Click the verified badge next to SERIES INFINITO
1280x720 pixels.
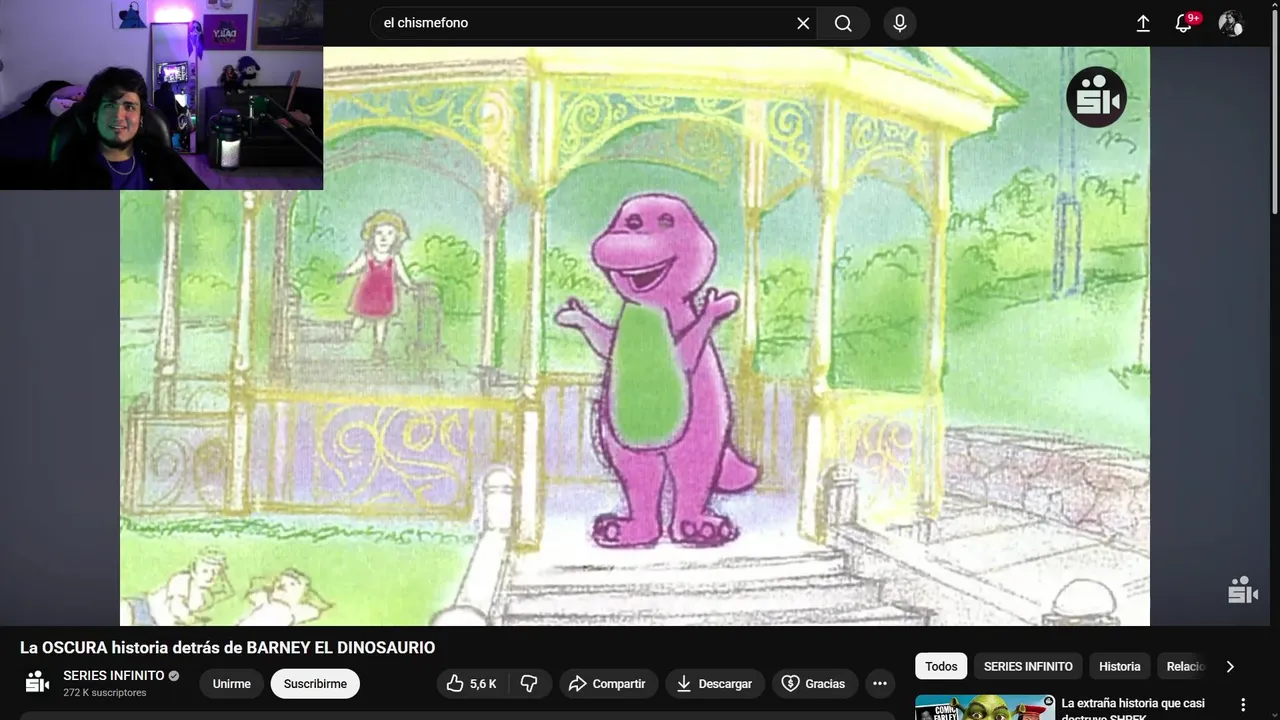(174, 676)
